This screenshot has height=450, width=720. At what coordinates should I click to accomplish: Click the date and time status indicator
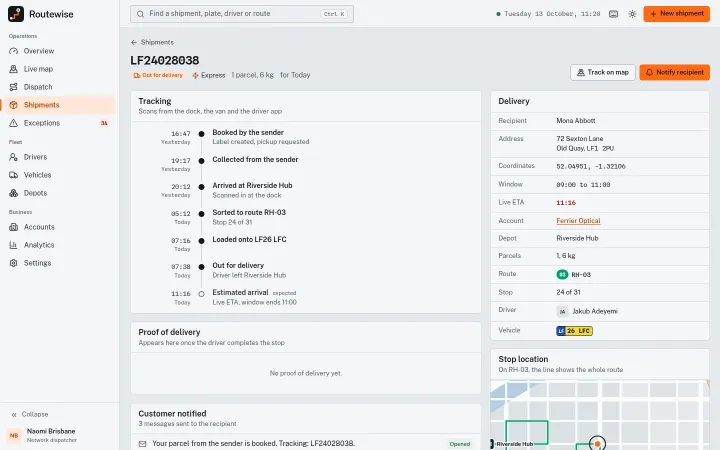548,14
